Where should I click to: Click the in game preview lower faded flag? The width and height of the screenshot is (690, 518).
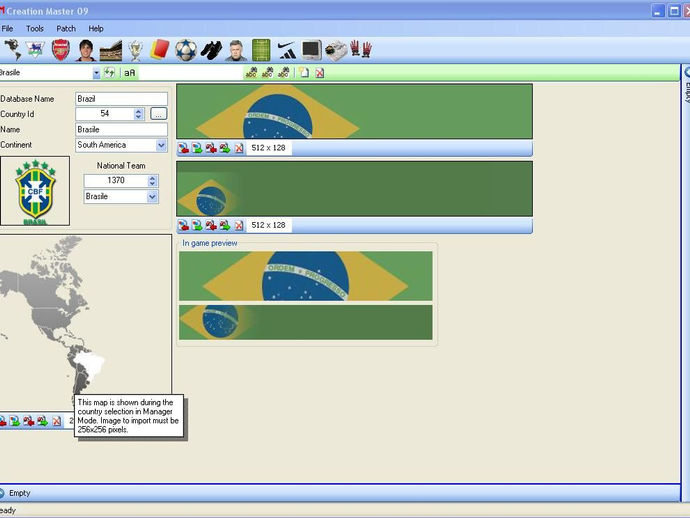click(306, 322)
